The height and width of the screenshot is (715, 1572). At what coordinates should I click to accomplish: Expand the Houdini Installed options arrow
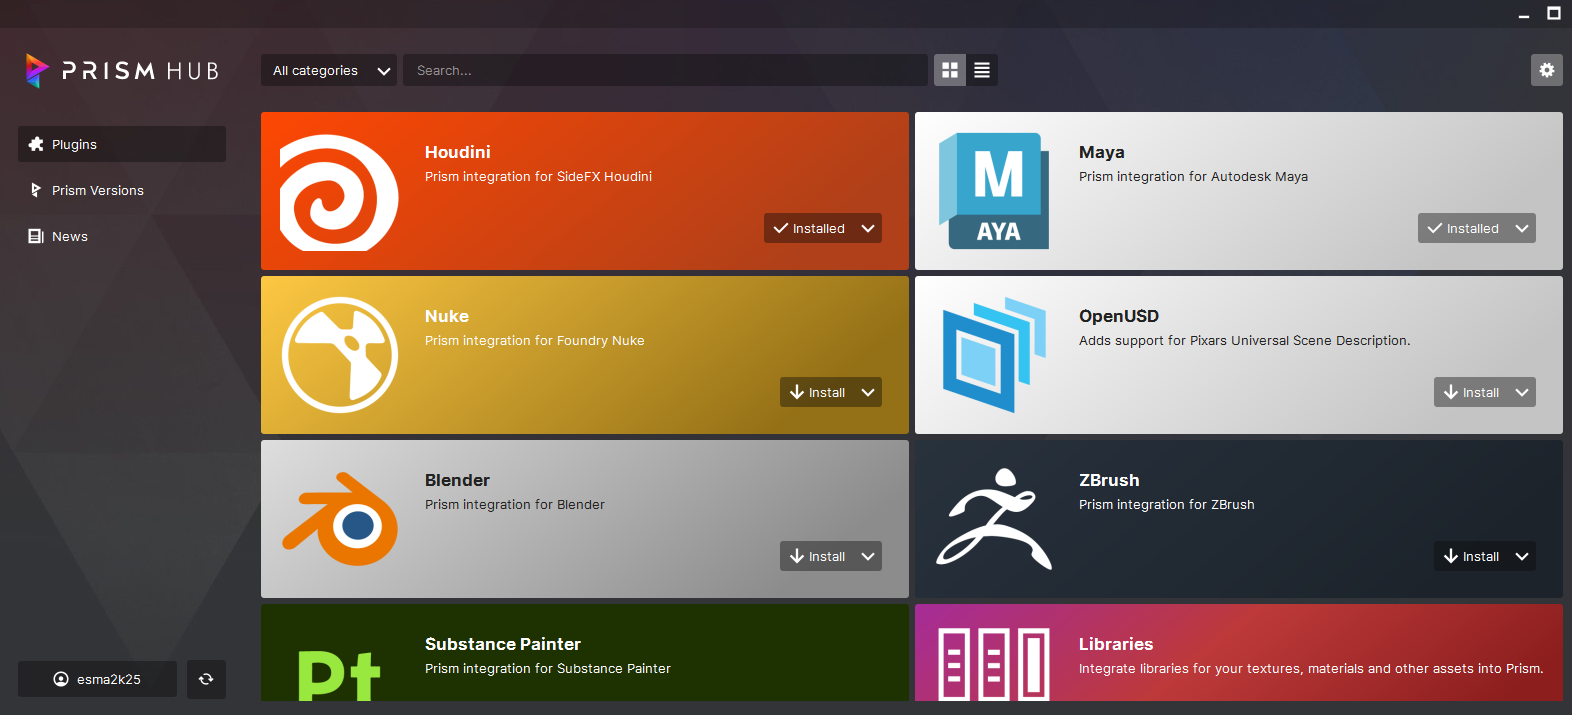[868, 228]
